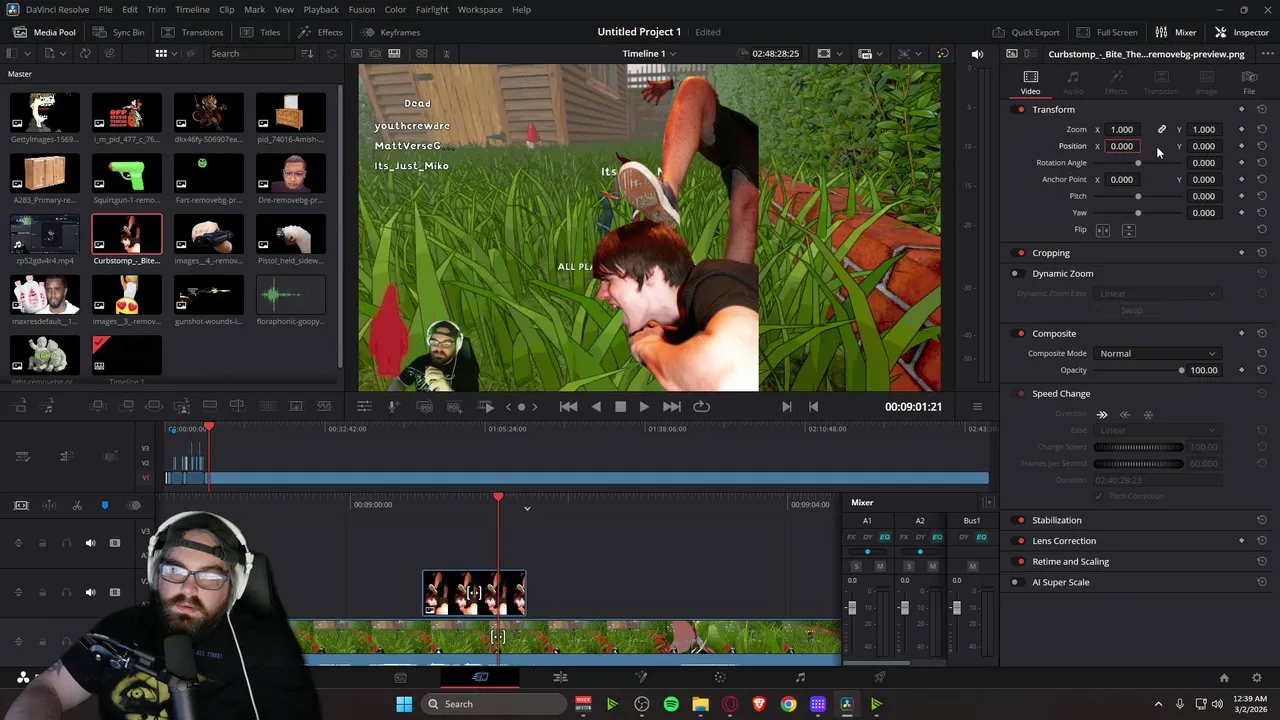Screen dimensions: 1280x720
Task: Select the razor split clip icon
Action: coord(77,505)
